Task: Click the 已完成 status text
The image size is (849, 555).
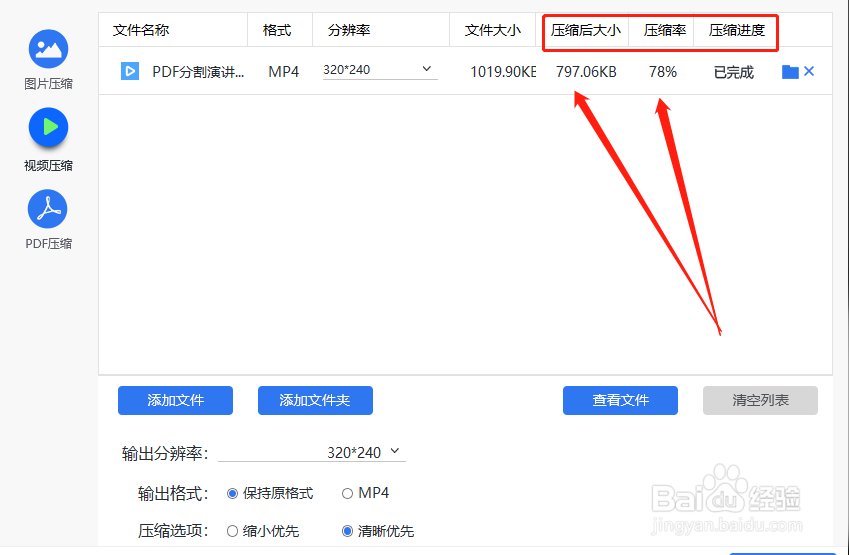Action: coord(734,72)
